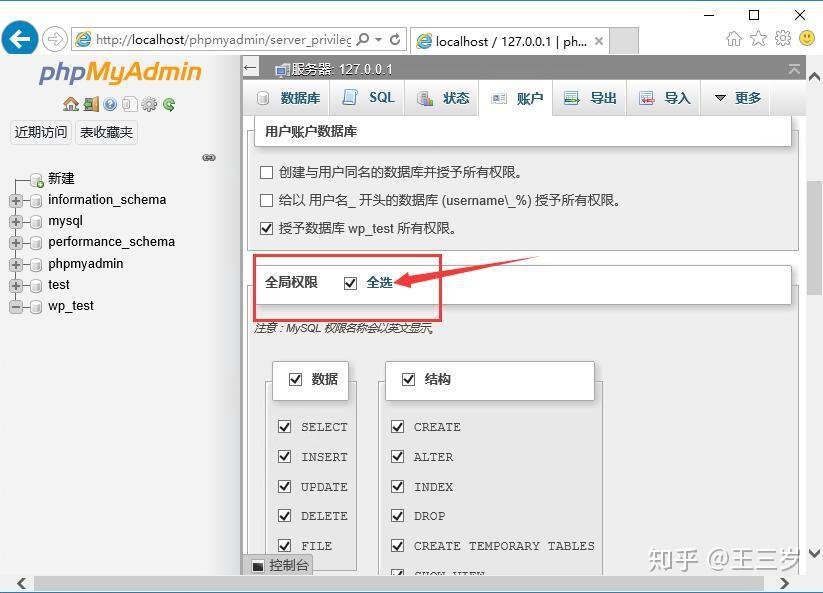
Task: Check the username\_% wildcard privileges option
Action: pyautogui.click(x=267, y=200)
